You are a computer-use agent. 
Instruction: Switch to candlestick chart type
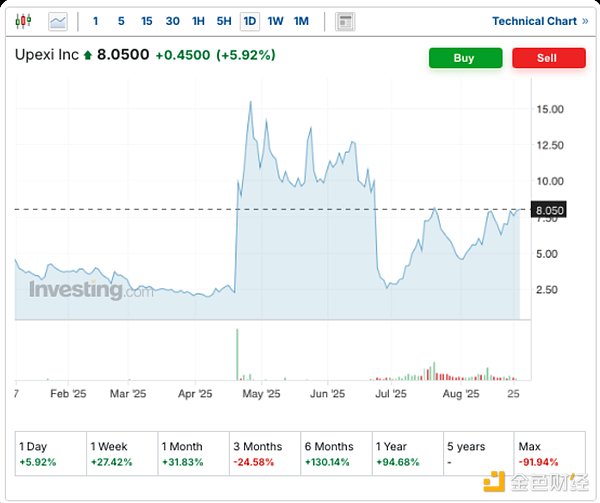click(x=24, y=21)
